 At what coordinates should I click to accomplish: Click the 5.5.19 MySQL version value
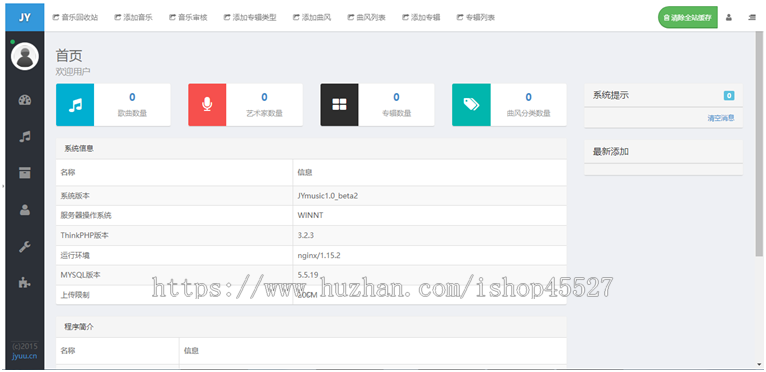[x=308, y=275]
